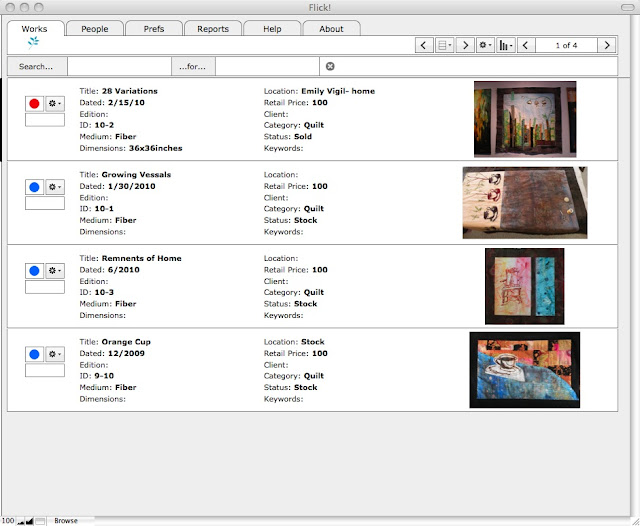The image size is (640, 526).
Task: Go to next record right of 1 of 4
Action: (607, 45)
